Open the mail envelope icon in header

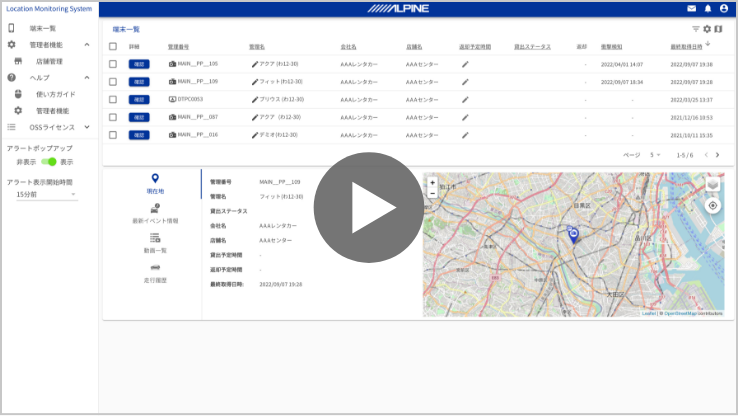point(692,8)
